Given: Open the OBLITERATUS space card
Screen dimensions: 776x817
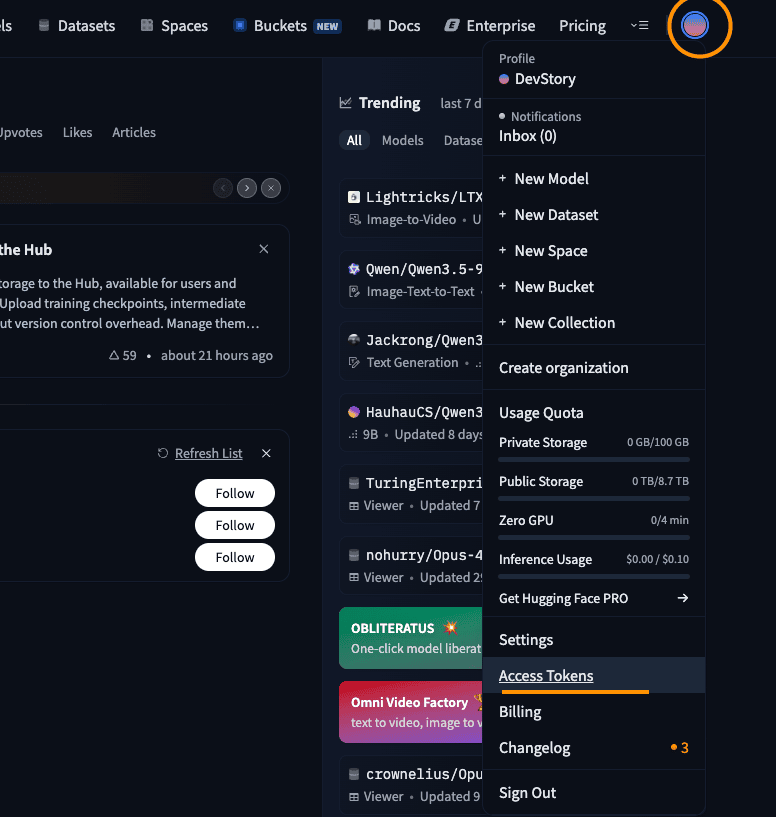Looking at the screenshot, I should 410,637.
